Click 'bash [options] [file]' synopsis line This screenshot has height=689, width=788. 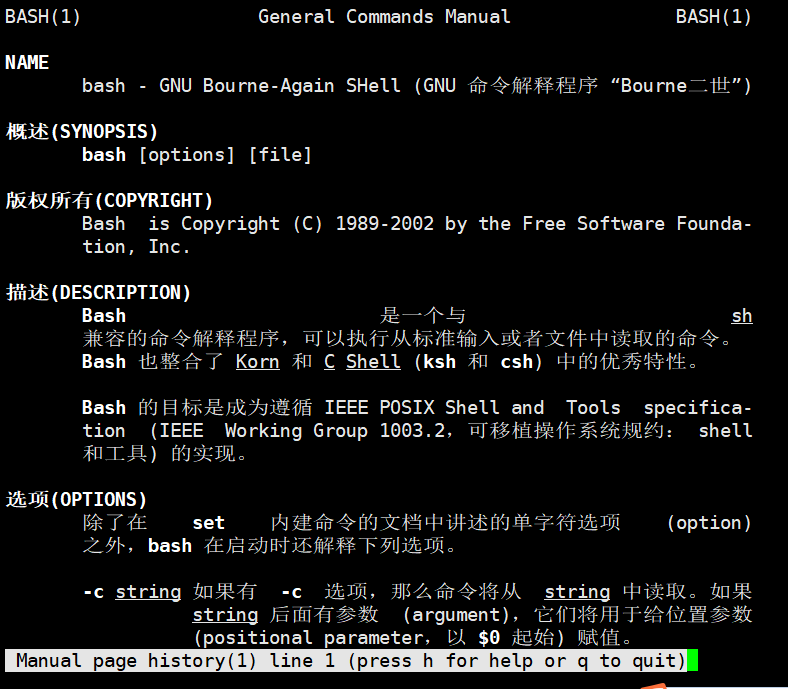(x=197, y=155)
